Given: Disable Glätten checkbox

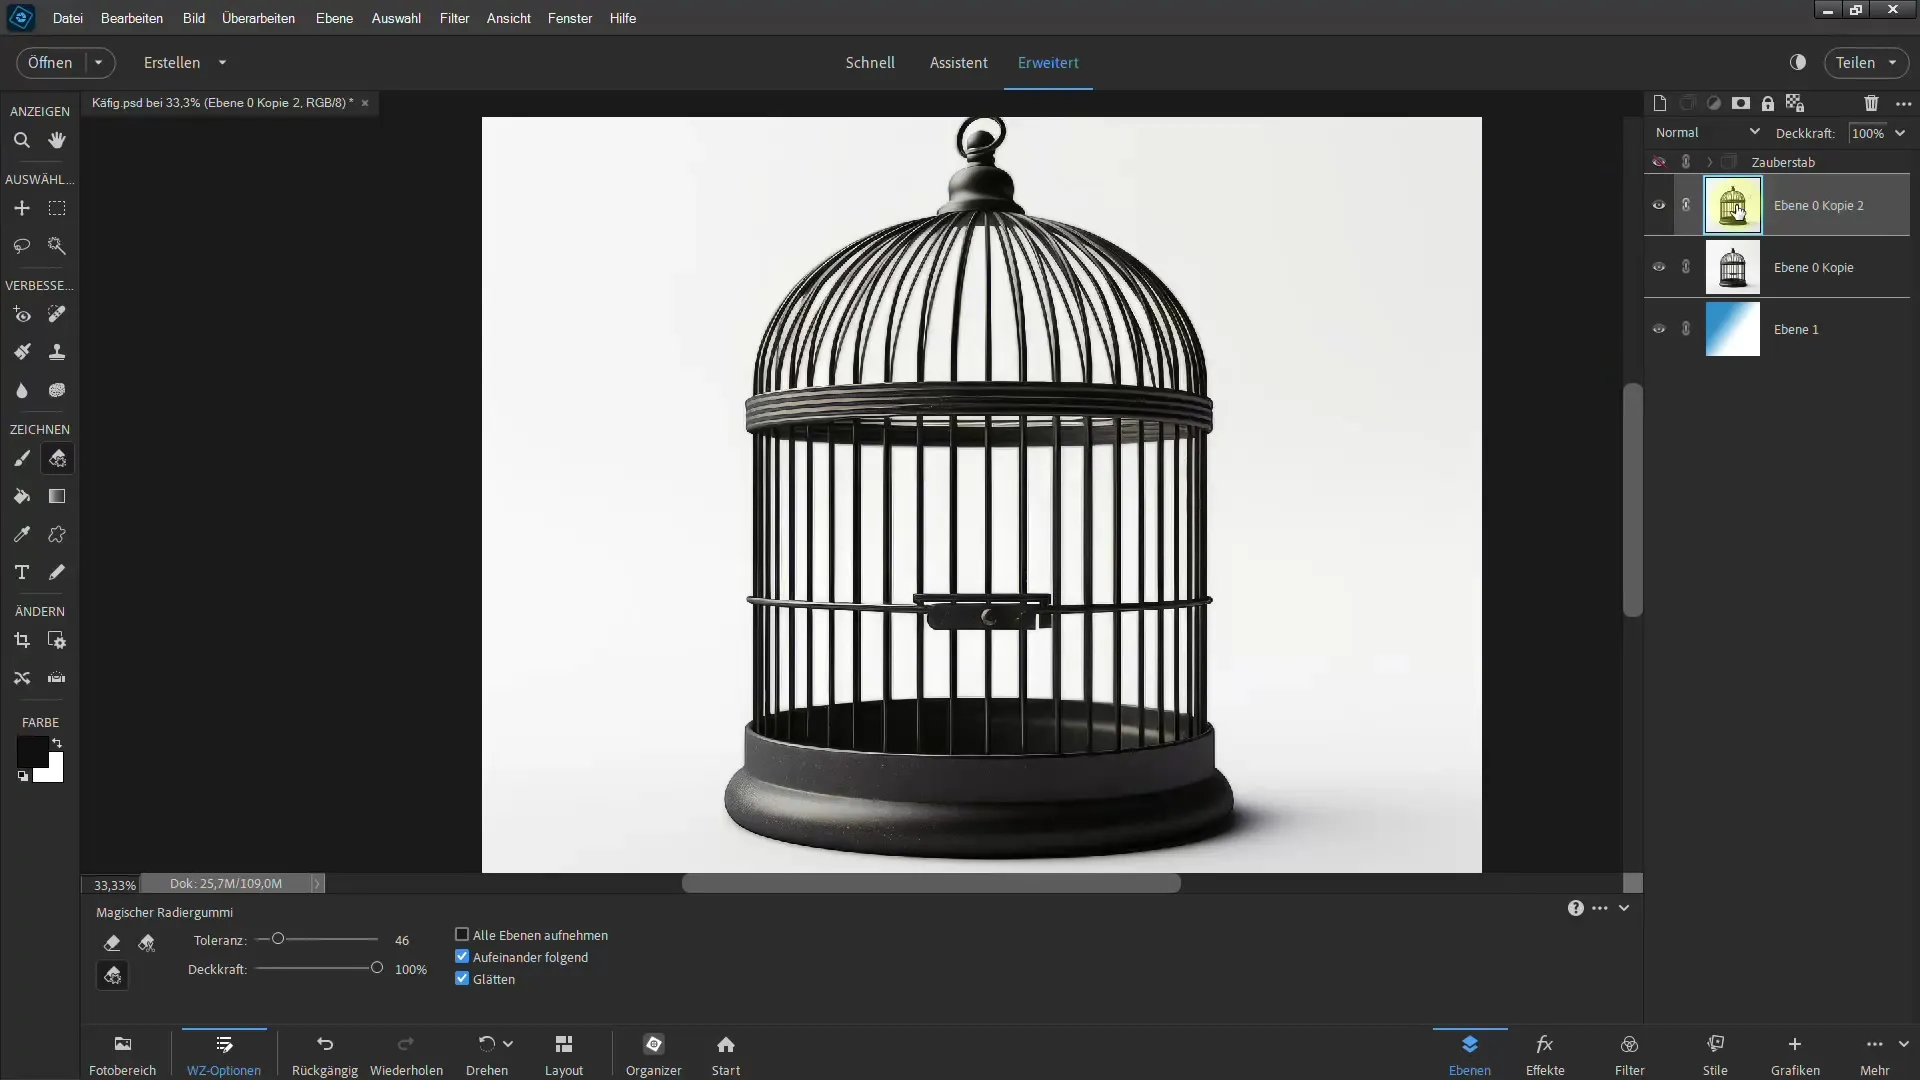Looking at the screenshot, I should pos(463,977).
